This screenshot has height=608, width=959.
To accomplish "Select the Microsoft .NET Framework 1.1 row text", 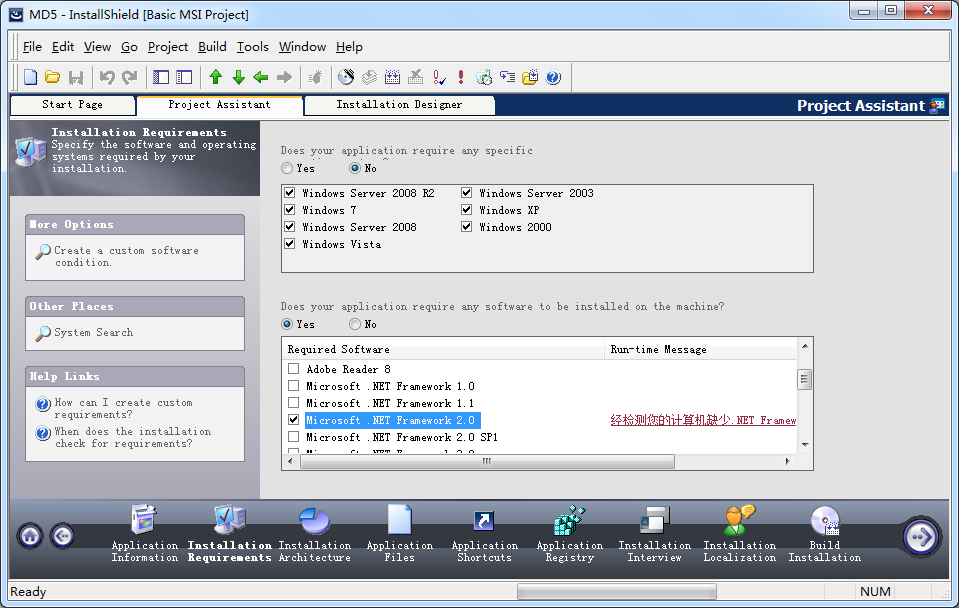I will [x=390, y=403].
